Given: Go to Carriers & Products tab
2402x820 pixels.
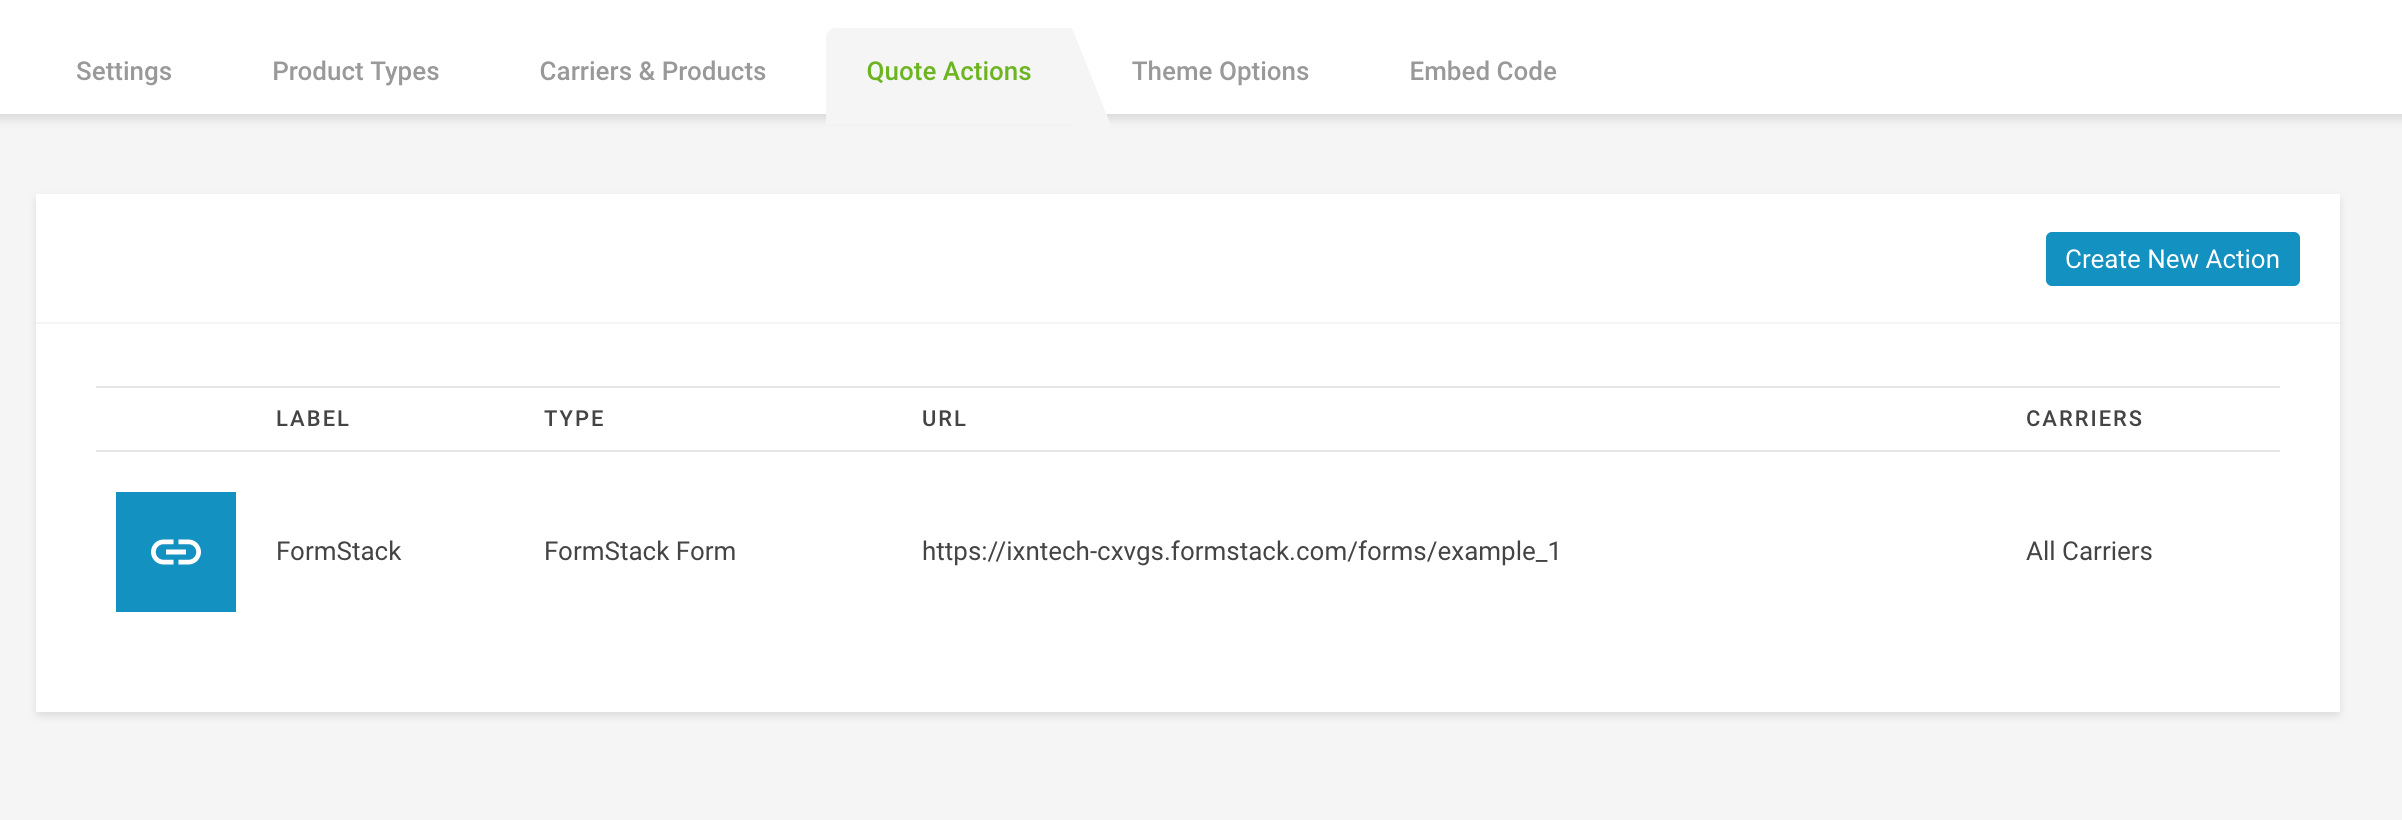Looking at the screenshot, I should (x=652, y=71).
